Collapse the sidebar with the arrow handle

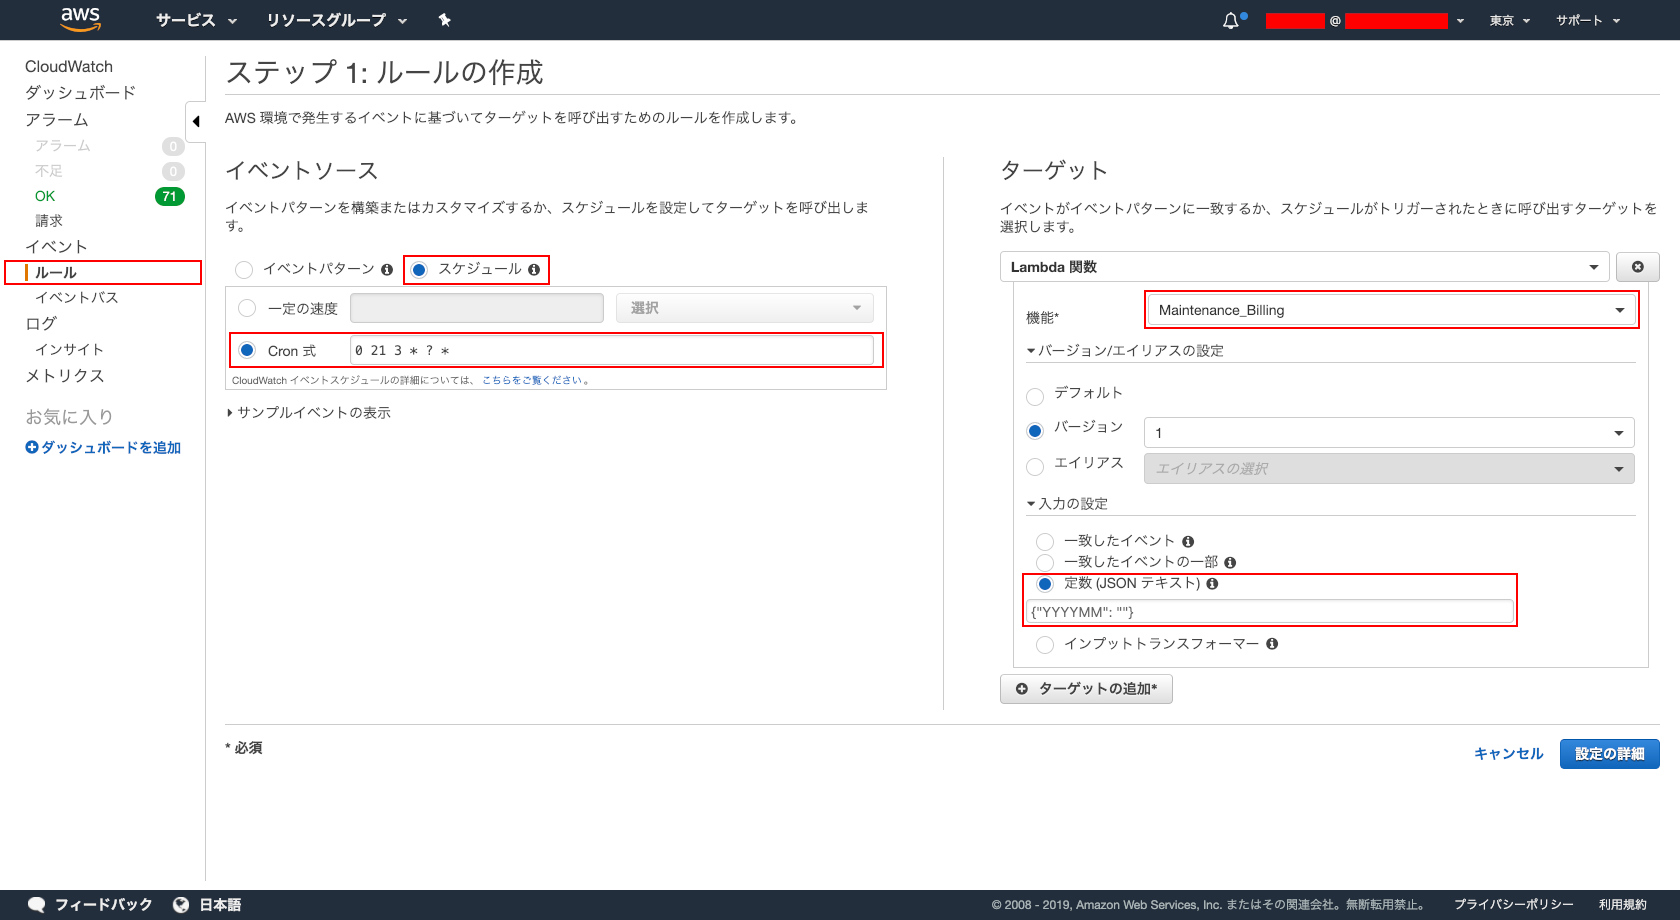(x=196, y=122)
